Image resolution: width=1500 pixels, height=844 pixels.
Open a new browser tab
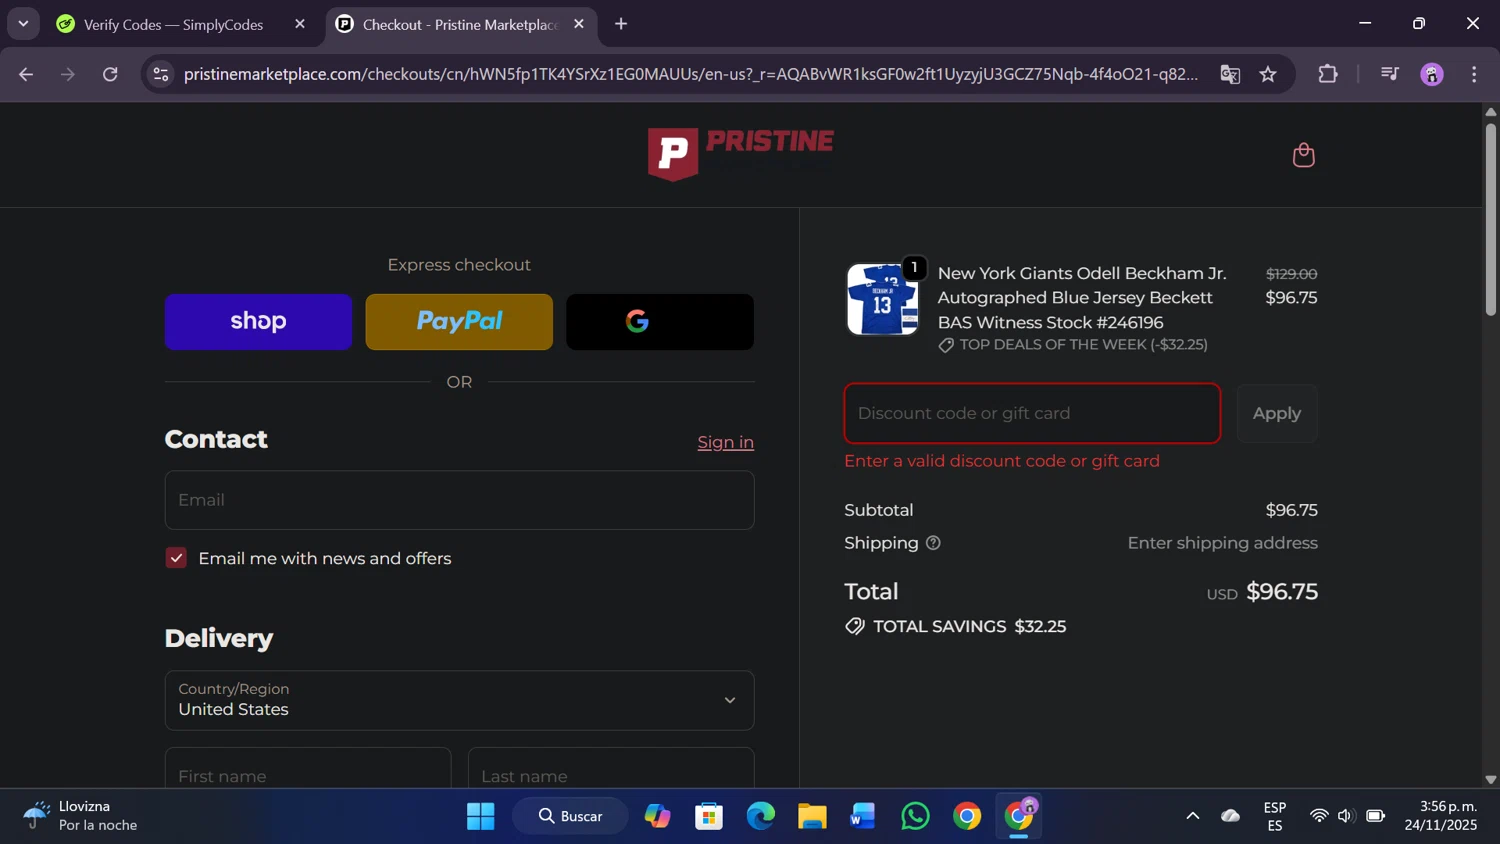click(x=621, y=24)
